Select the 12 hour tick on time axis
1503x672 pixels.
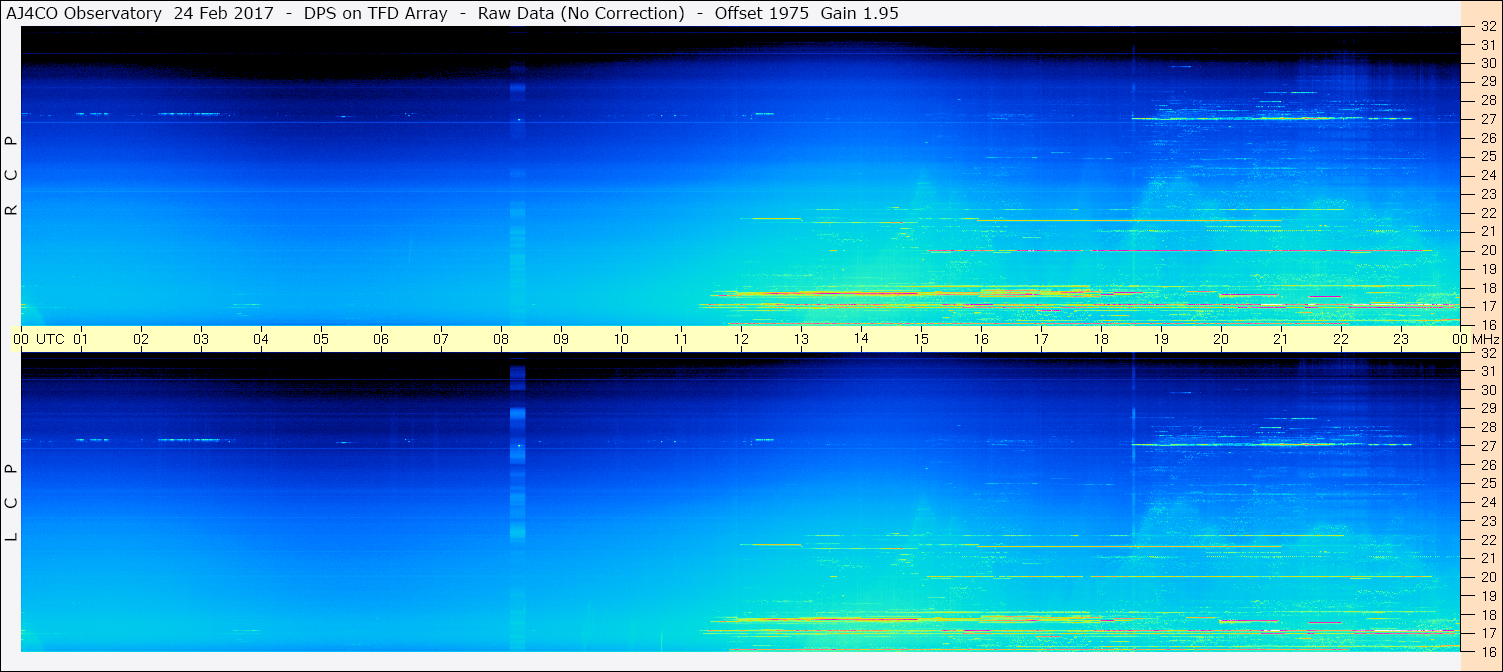(x=741, y=339)
